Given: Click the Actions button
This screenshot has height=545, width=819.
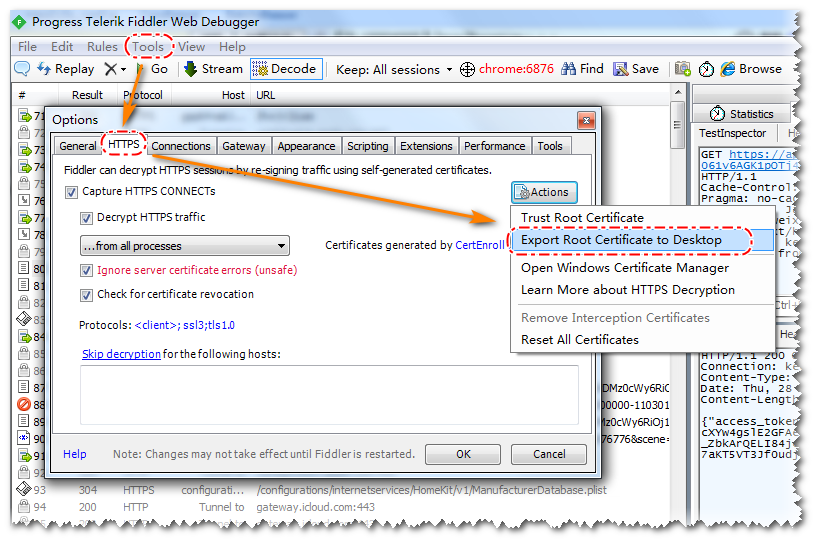Looking at the screenshot, I should click(x=544, y=192).
